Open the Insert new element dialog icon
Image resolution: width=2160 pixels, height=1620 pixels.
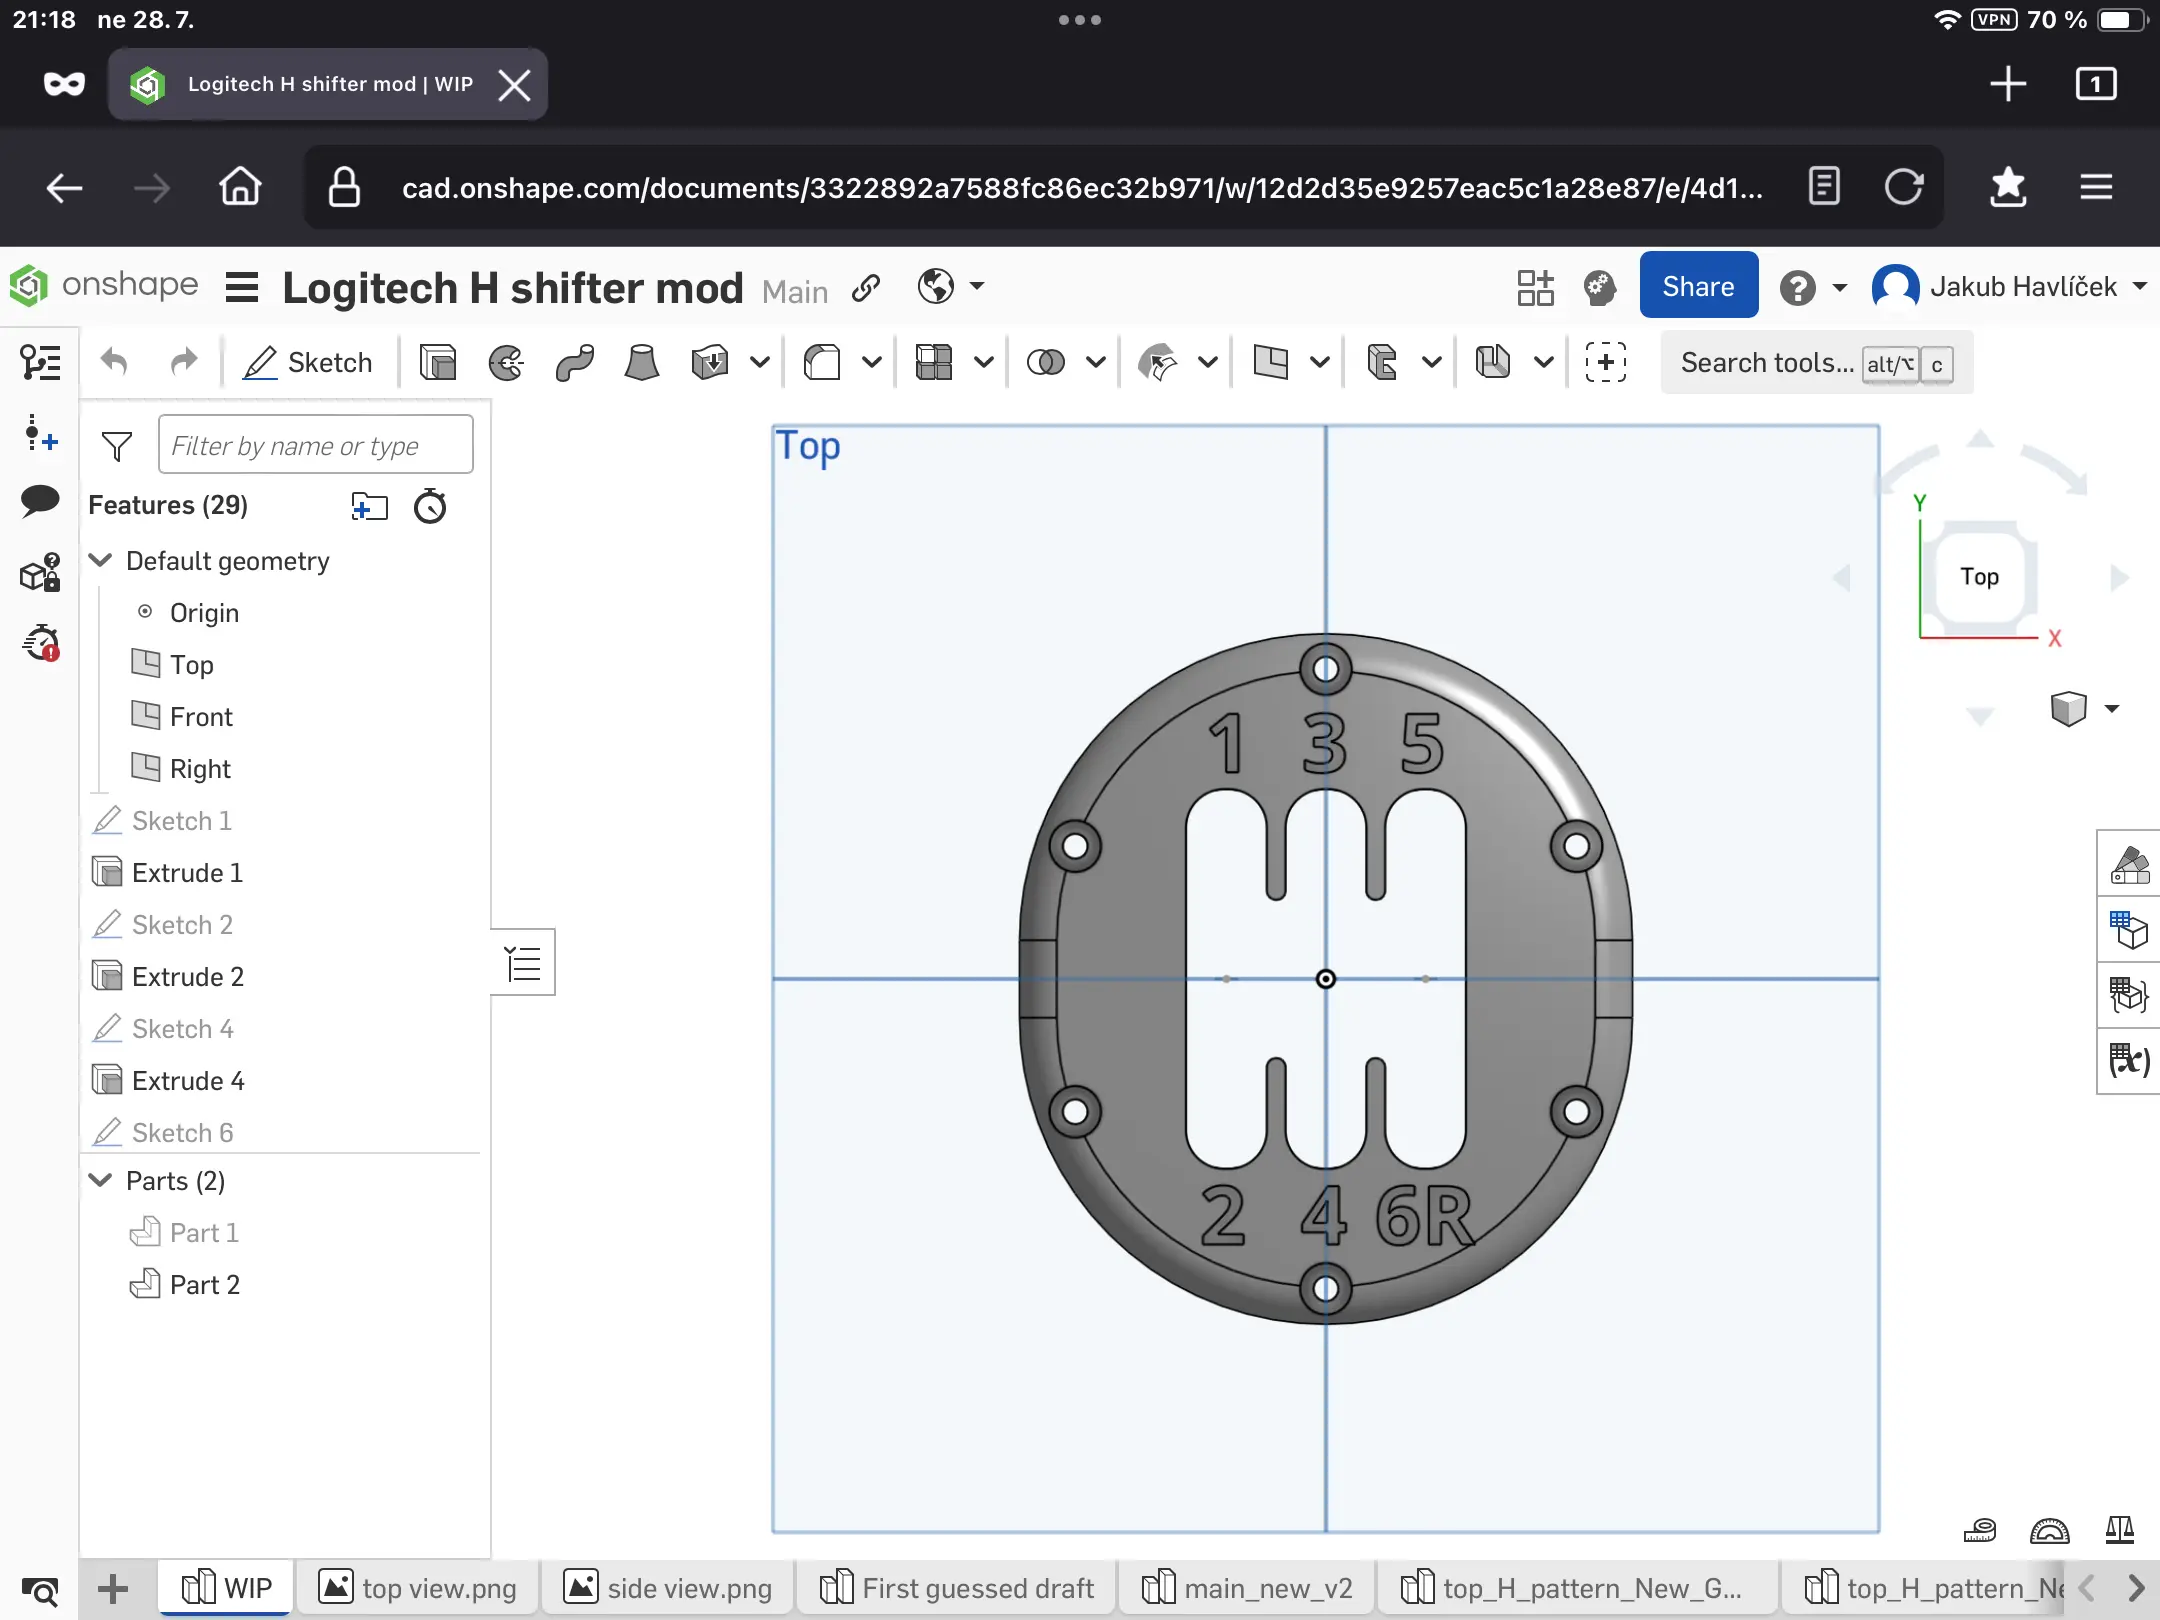1605,362
